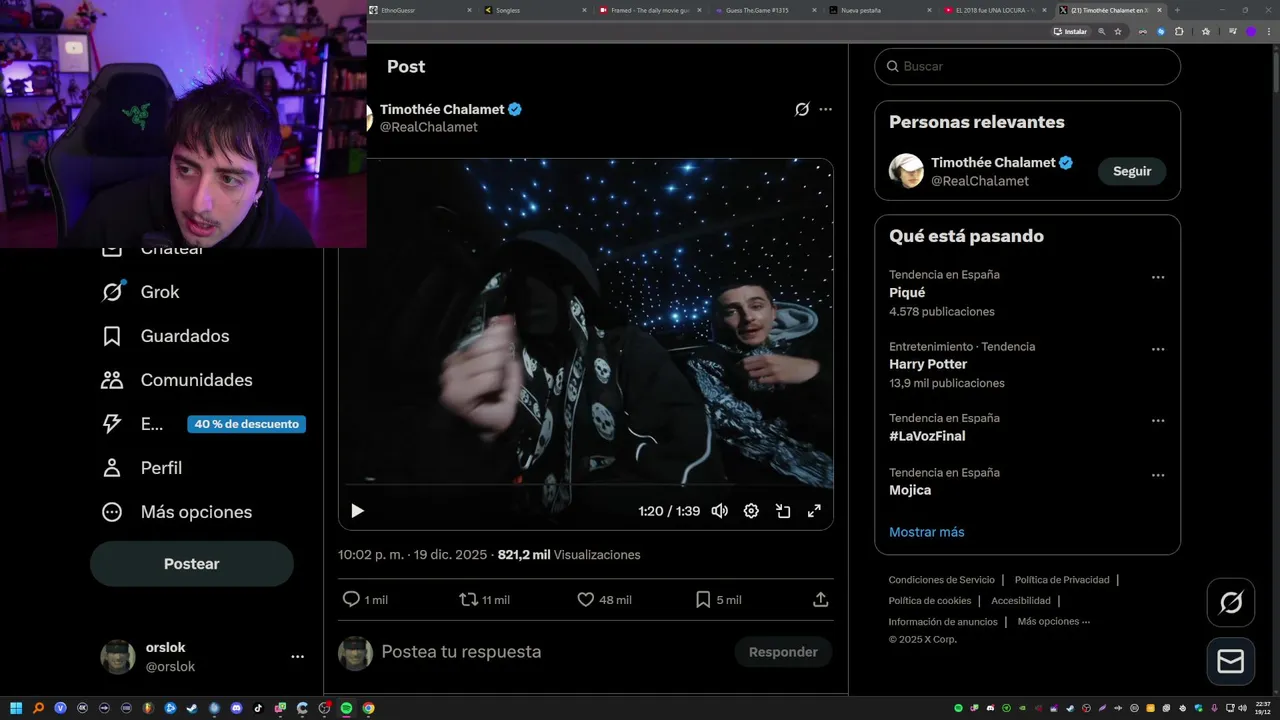Viewport: 1280px width, 720px height.
Task: Open Política de cookies link
Action: click(930, 601)
